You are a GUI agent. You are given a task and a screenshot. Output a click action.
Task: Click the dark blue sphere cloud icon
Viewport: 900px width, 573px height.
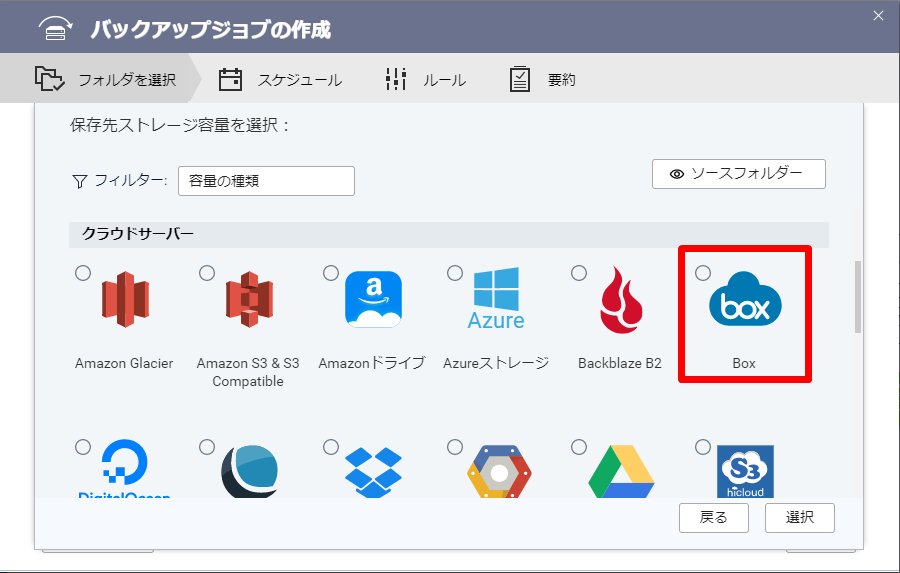click(x=250, y=471)
